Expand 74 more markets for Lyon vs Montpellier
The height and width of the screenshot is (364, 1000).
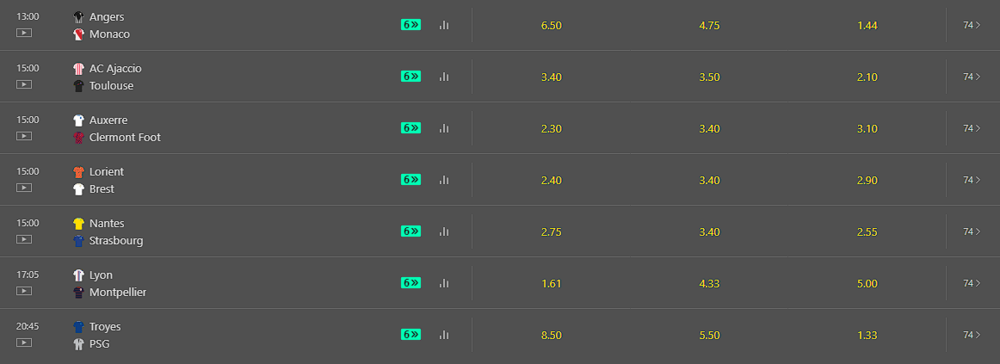pyautogui.click(x=971, y=283)
